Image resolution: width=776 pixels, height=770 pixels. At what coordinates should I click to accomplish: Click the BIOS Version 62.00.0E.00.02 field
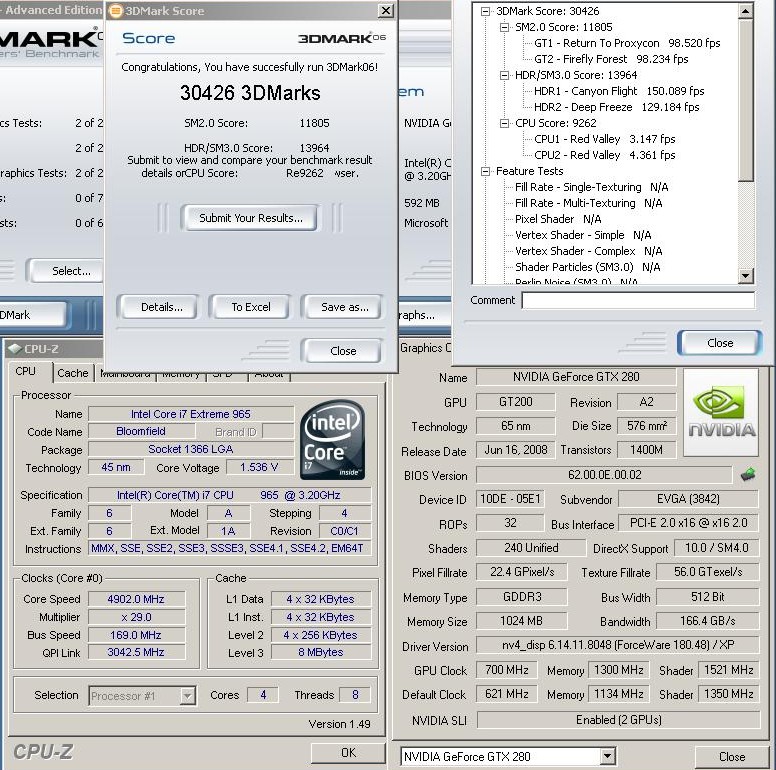(604, 475)
